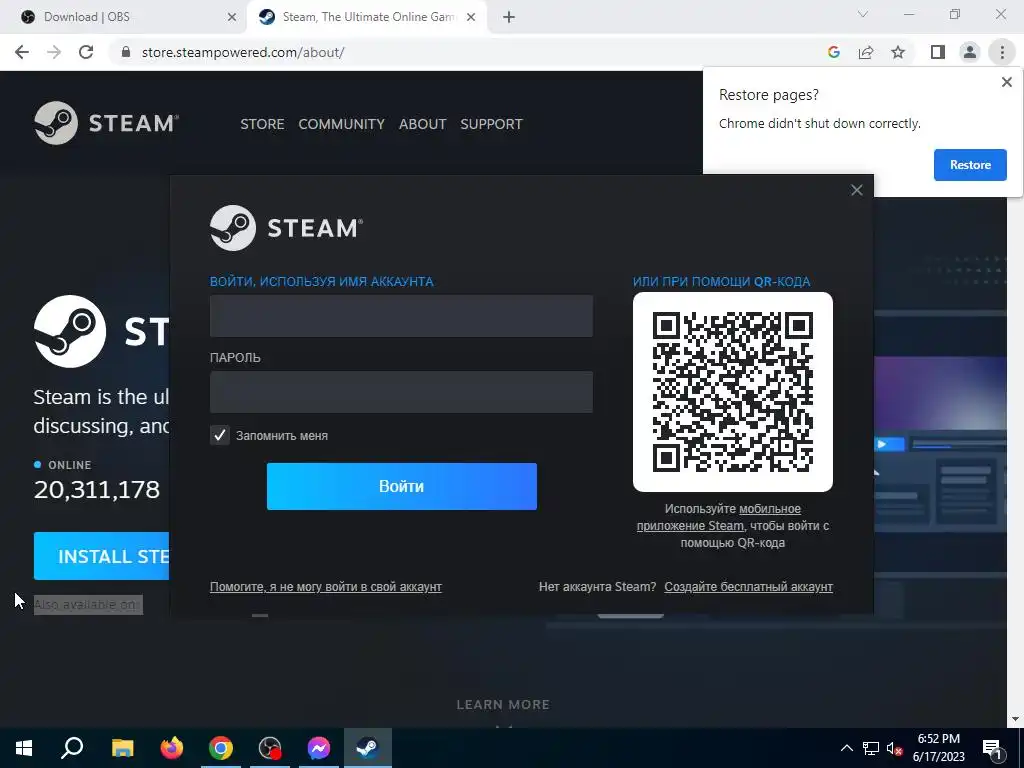Open File Explorer from taskbar
The width and height of the screenshot is (1024, 768).
point(122,748)
